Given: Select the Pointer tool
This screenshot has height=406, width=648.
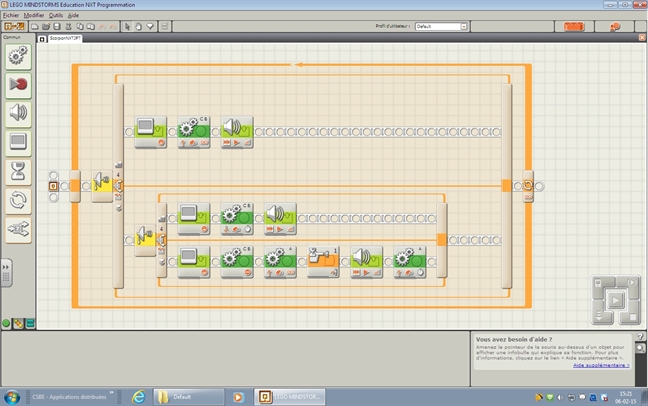Looking at the screenshot, I should (x=127, y=26).
